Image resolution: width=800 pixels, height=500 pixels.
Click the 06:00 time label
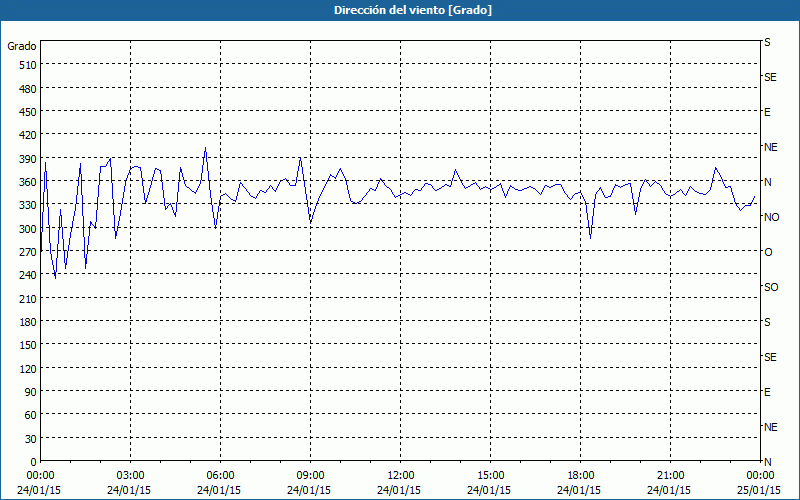(x=220, y=476)
